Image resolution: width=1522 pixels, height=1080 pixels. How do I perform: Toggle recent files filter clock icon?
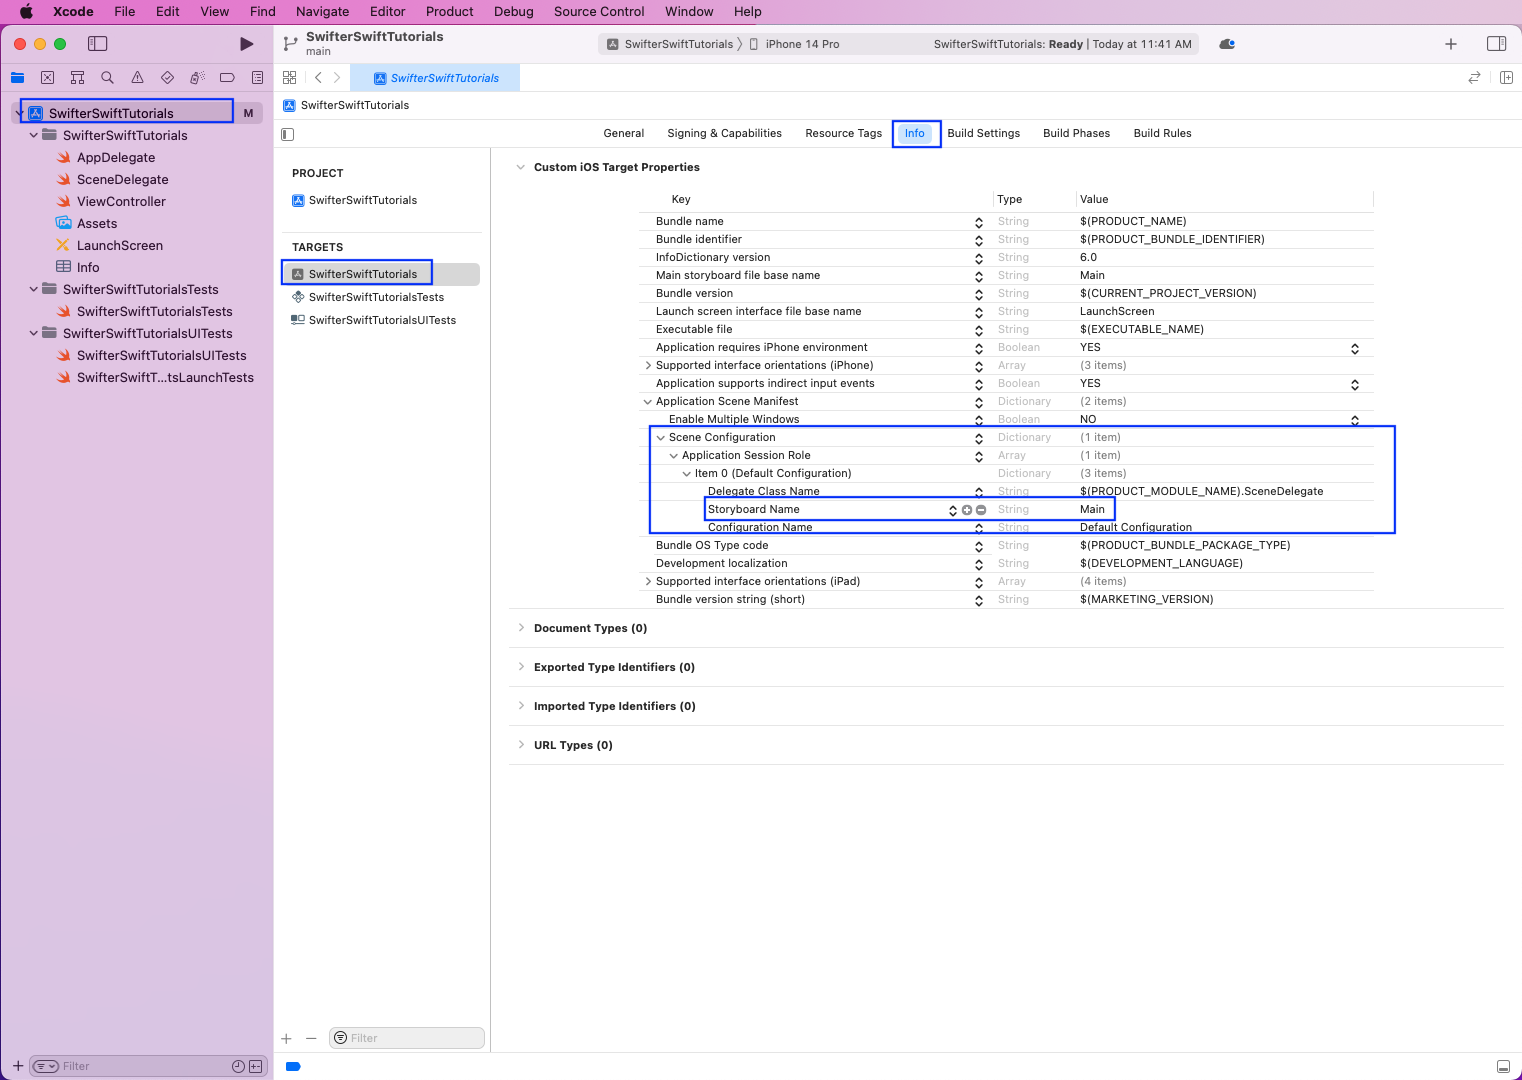(238, 1067)
